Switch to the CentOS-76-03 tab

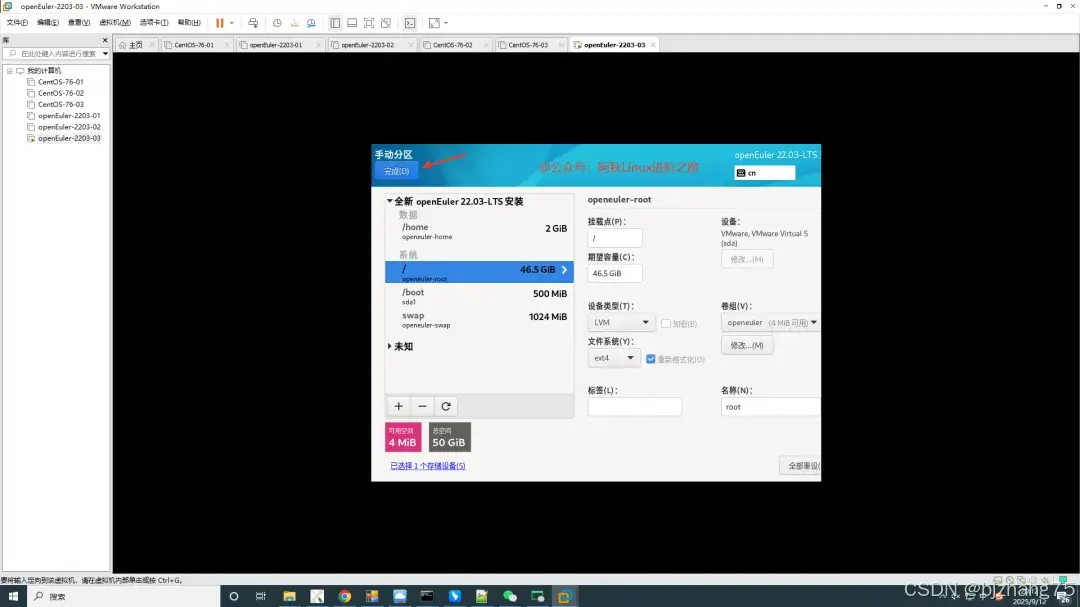tap(528, 45)
